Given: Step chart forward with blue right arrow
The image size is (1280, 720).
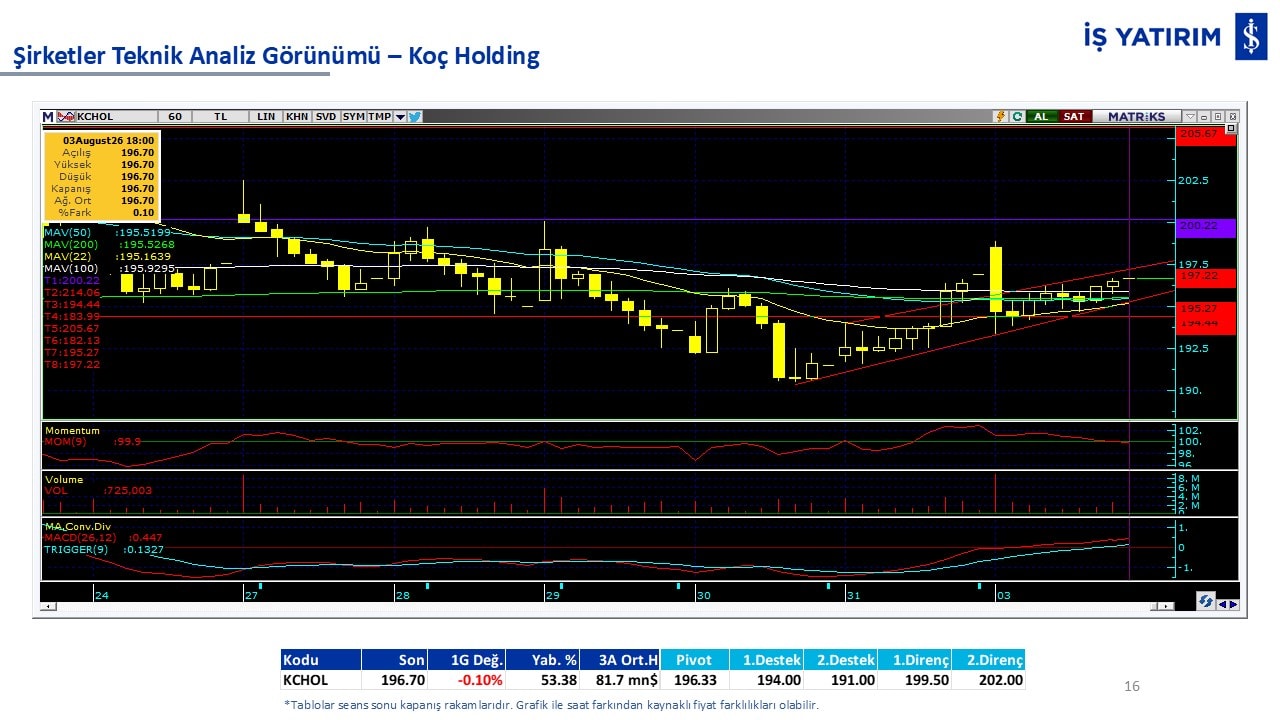Looking at the screenshot, I should pyautogui.click(x=1234, y=603).
